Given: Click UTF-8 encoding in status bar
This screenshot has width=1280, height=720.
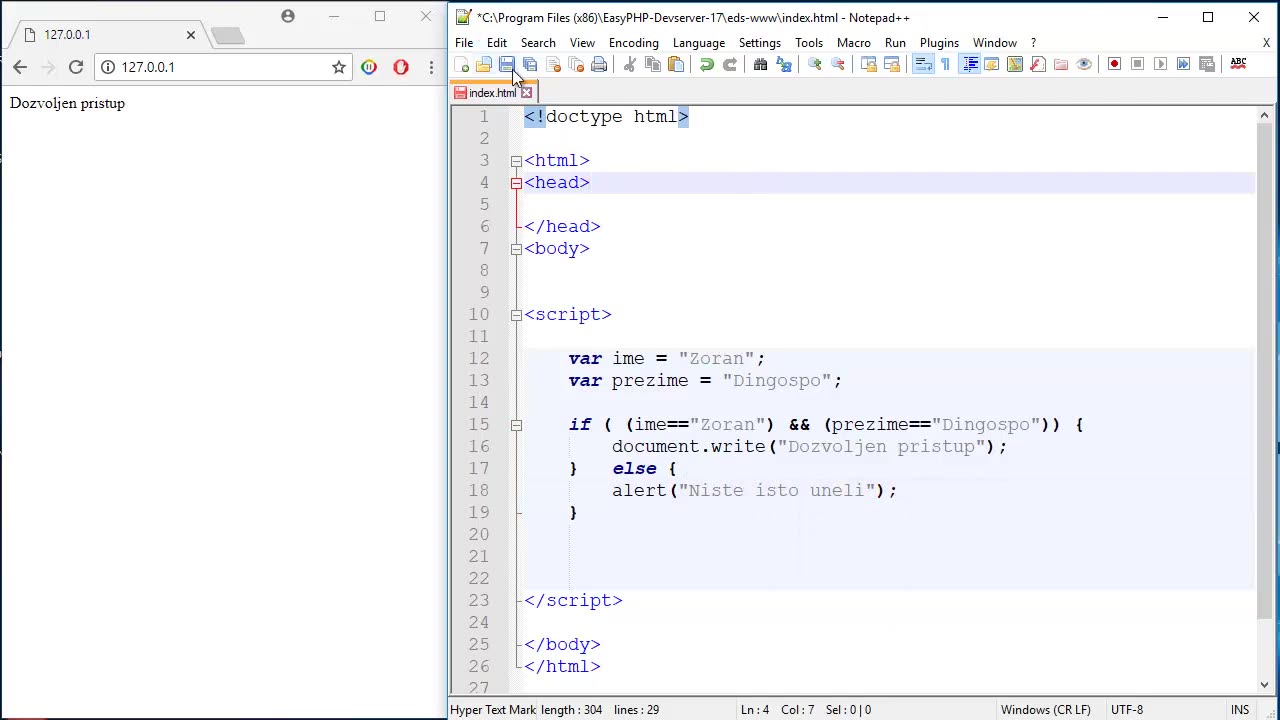Looking at the screenshot, I should [x=1126, y=710].
